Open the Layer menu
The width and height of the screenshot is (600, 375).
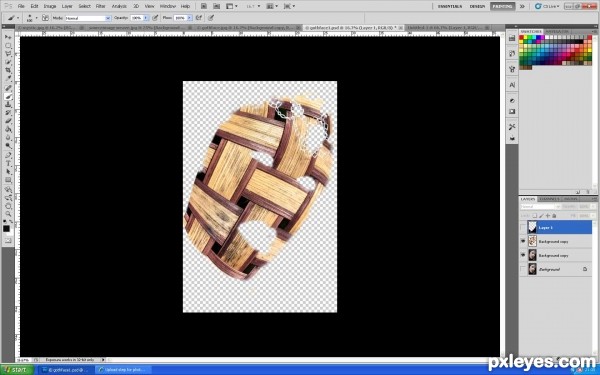67,6
